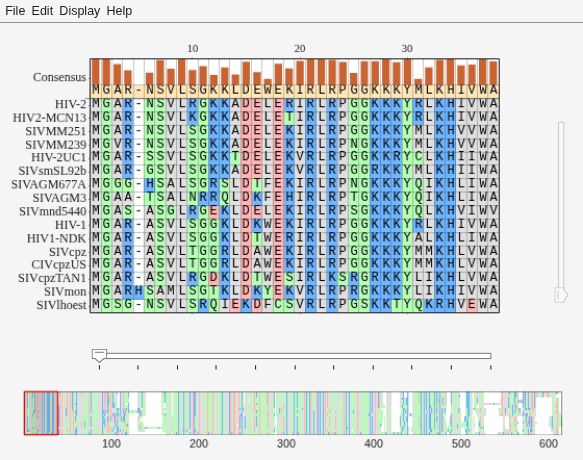583x460 pixels.
Task: Click the first M residue in Consensus sequence
Action: point(96,90)
